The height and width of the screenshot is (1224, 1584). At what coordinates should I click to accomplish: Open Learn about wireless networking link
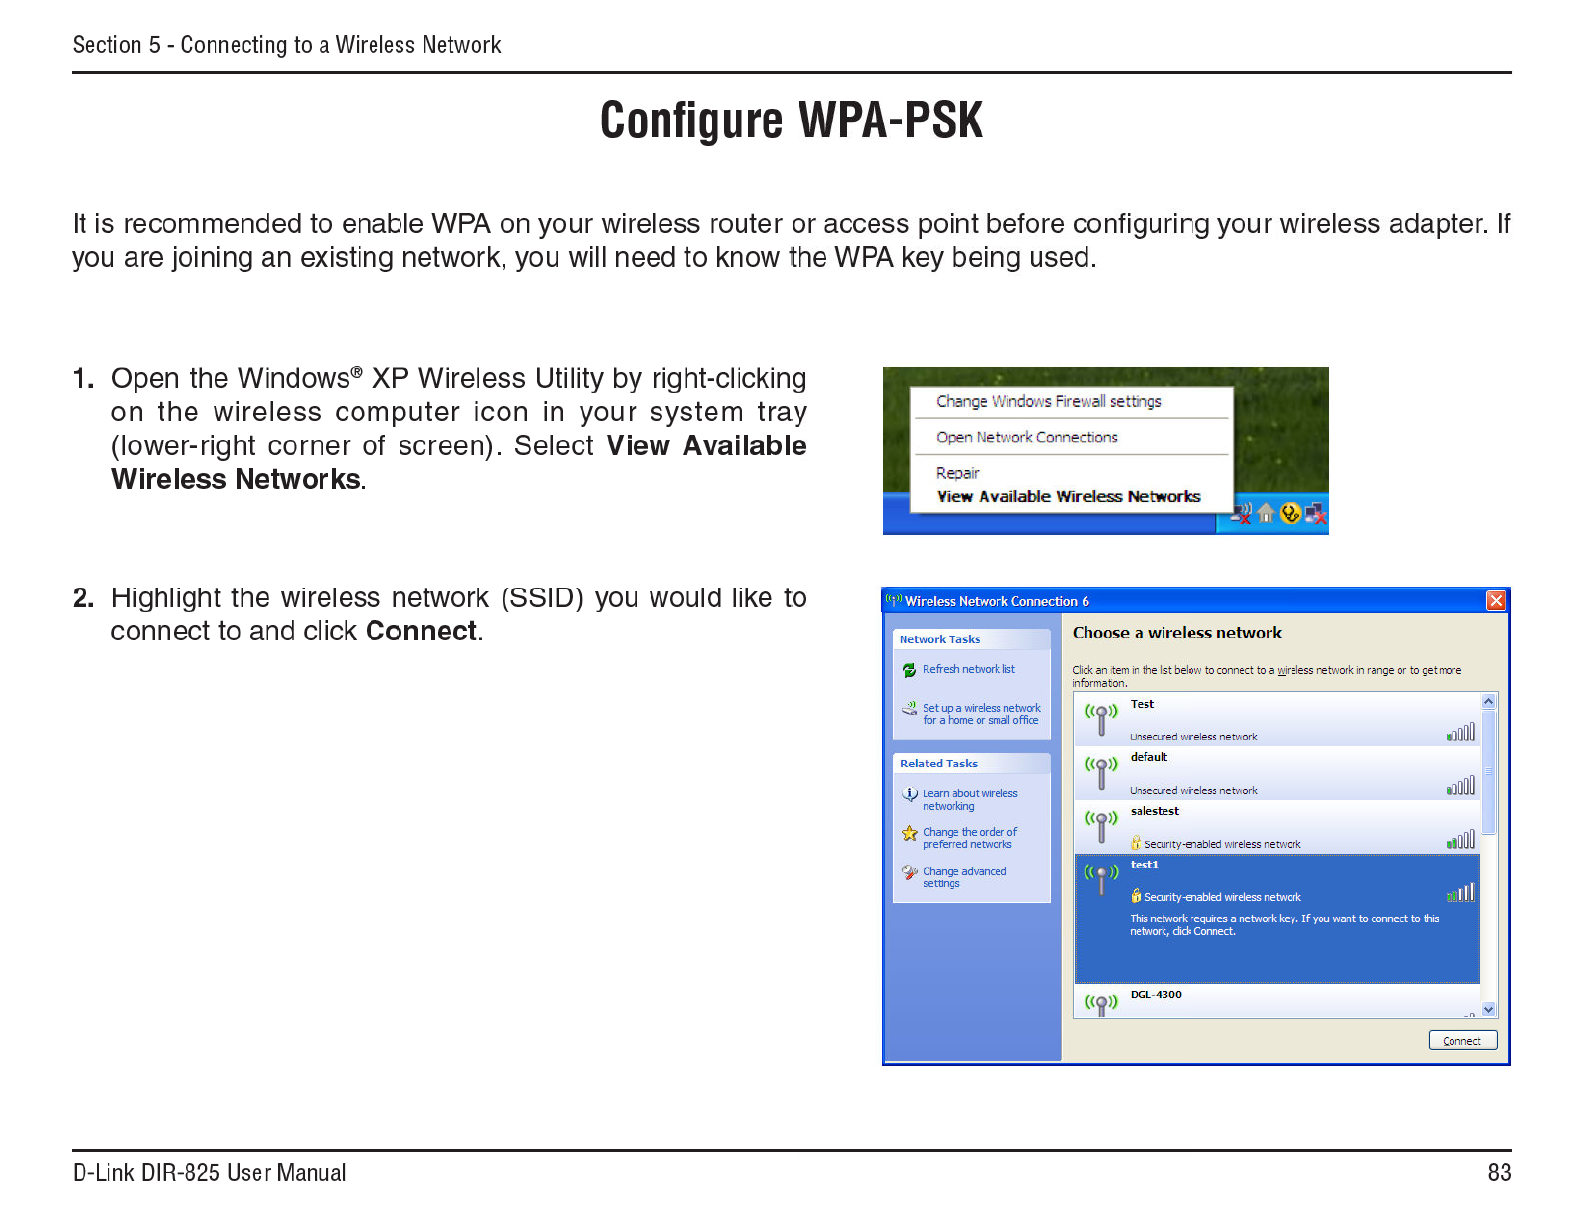click(970, 800)
